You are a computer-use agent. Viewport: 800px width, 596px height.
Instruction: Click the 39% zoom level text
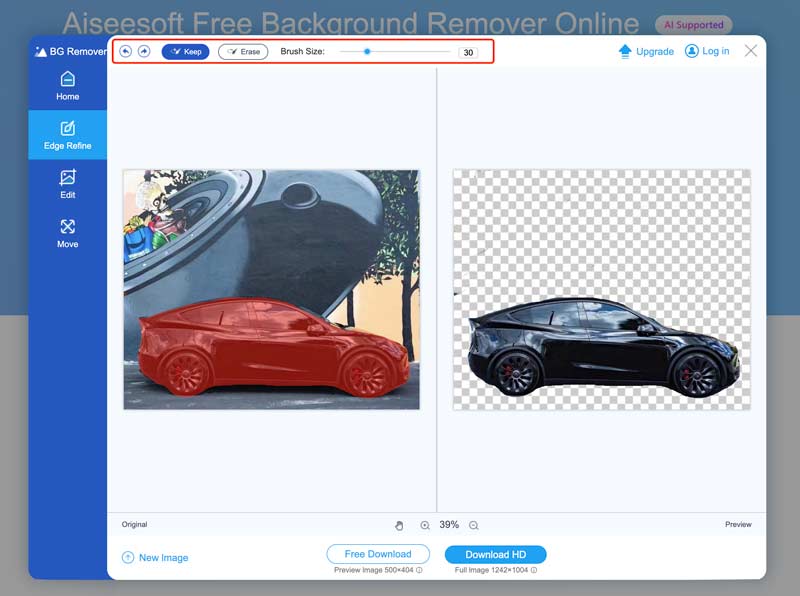click(449, 525)
